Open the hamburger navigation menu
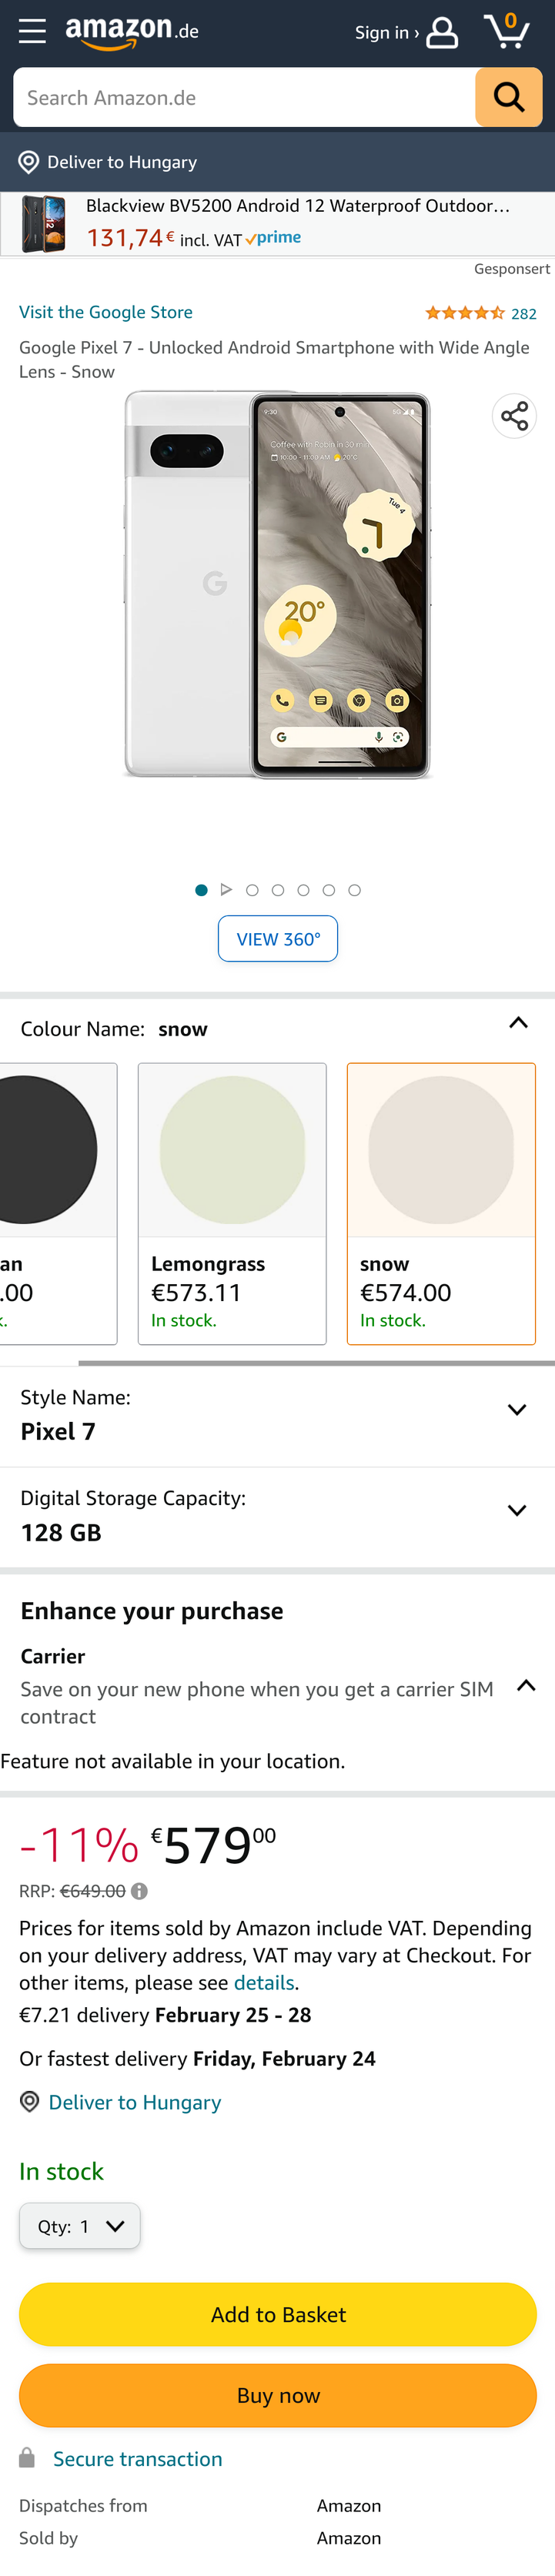 (32, 32)
